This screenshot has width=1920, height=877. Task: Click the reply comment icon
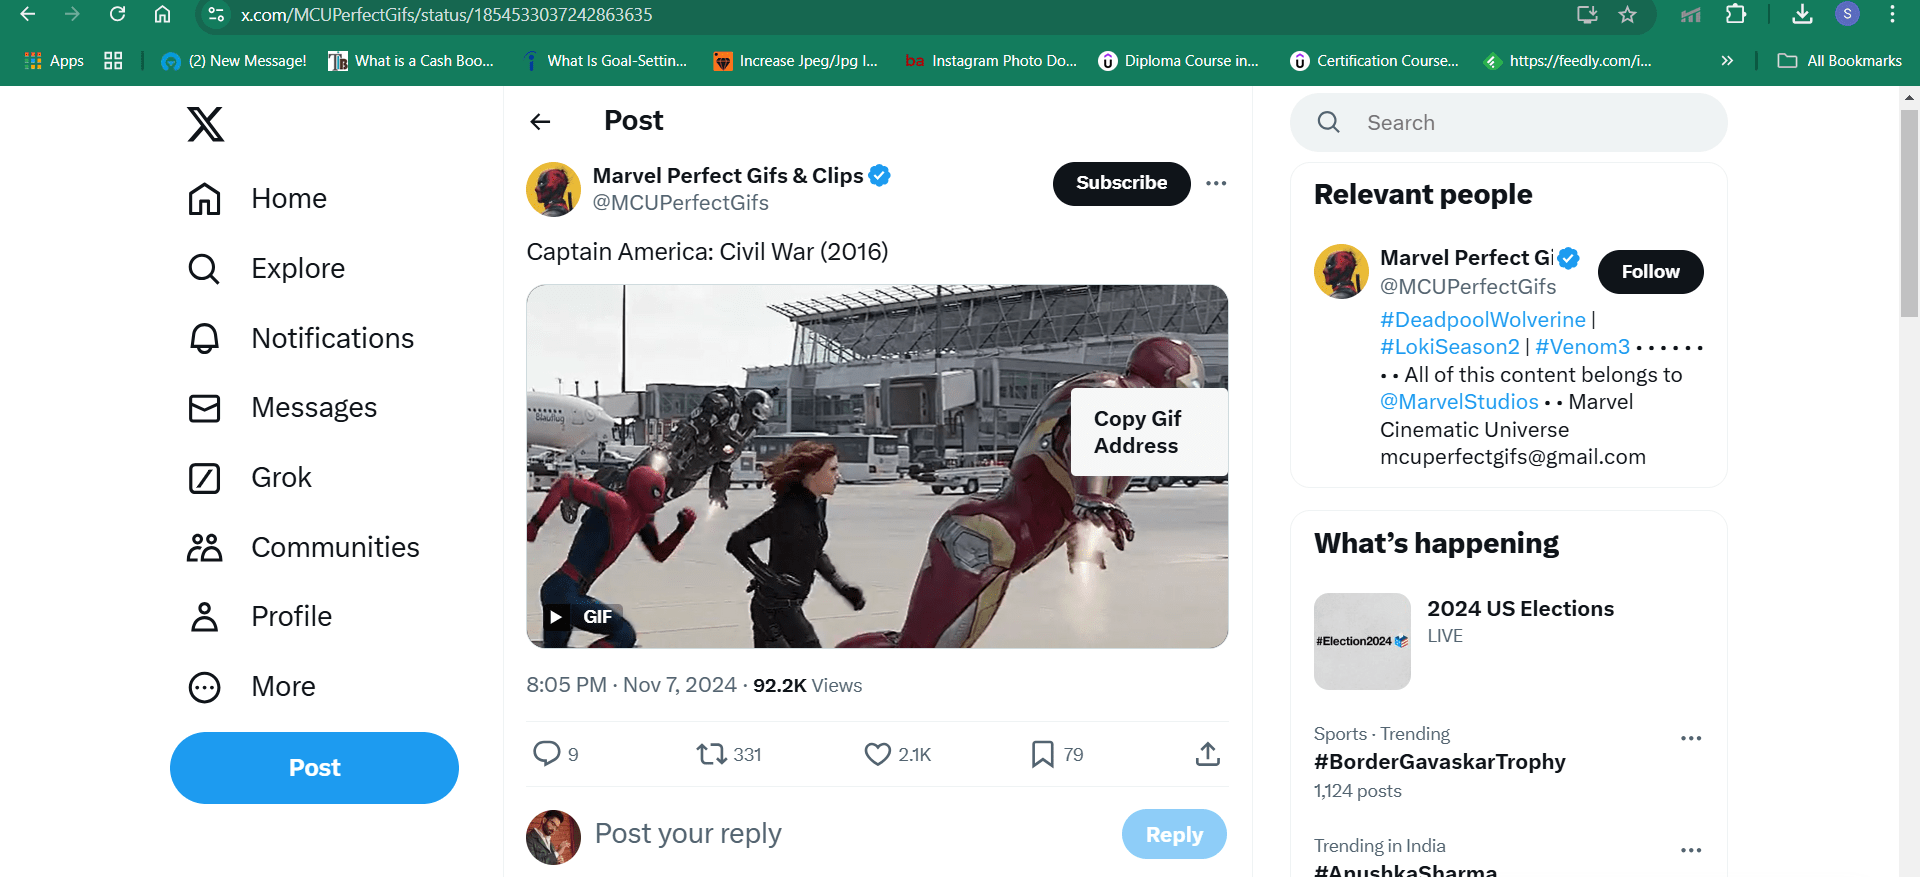546,754
